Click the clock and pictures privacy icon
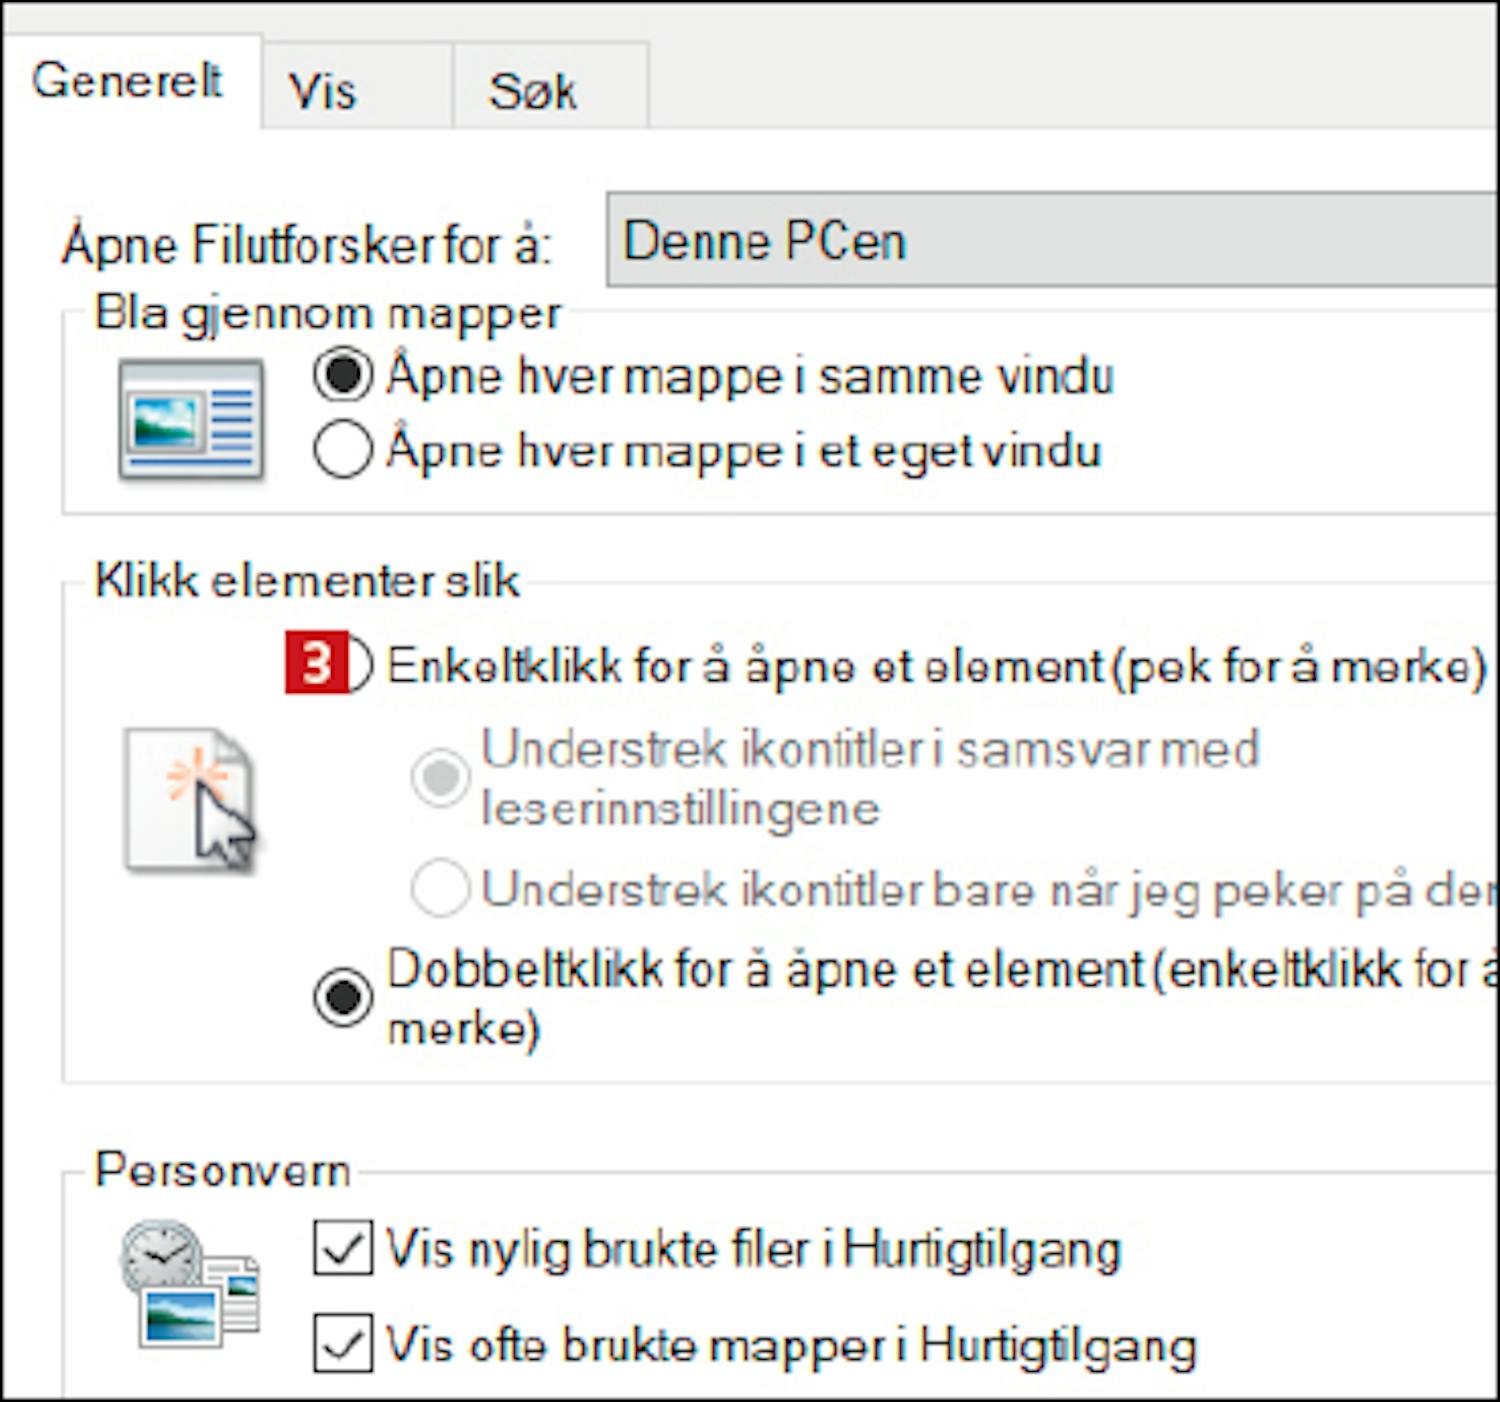1500x1402 pixels. [190, 1282]
